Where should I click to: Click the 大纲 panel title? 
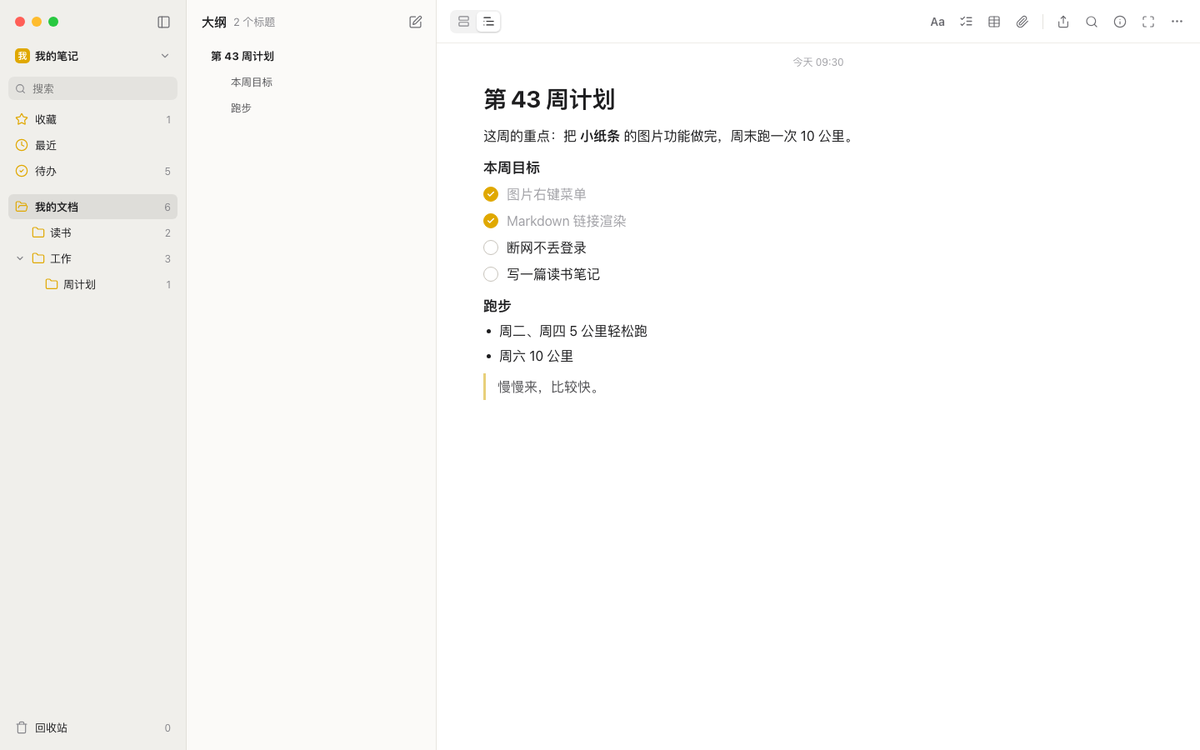[x=214, y=22]
